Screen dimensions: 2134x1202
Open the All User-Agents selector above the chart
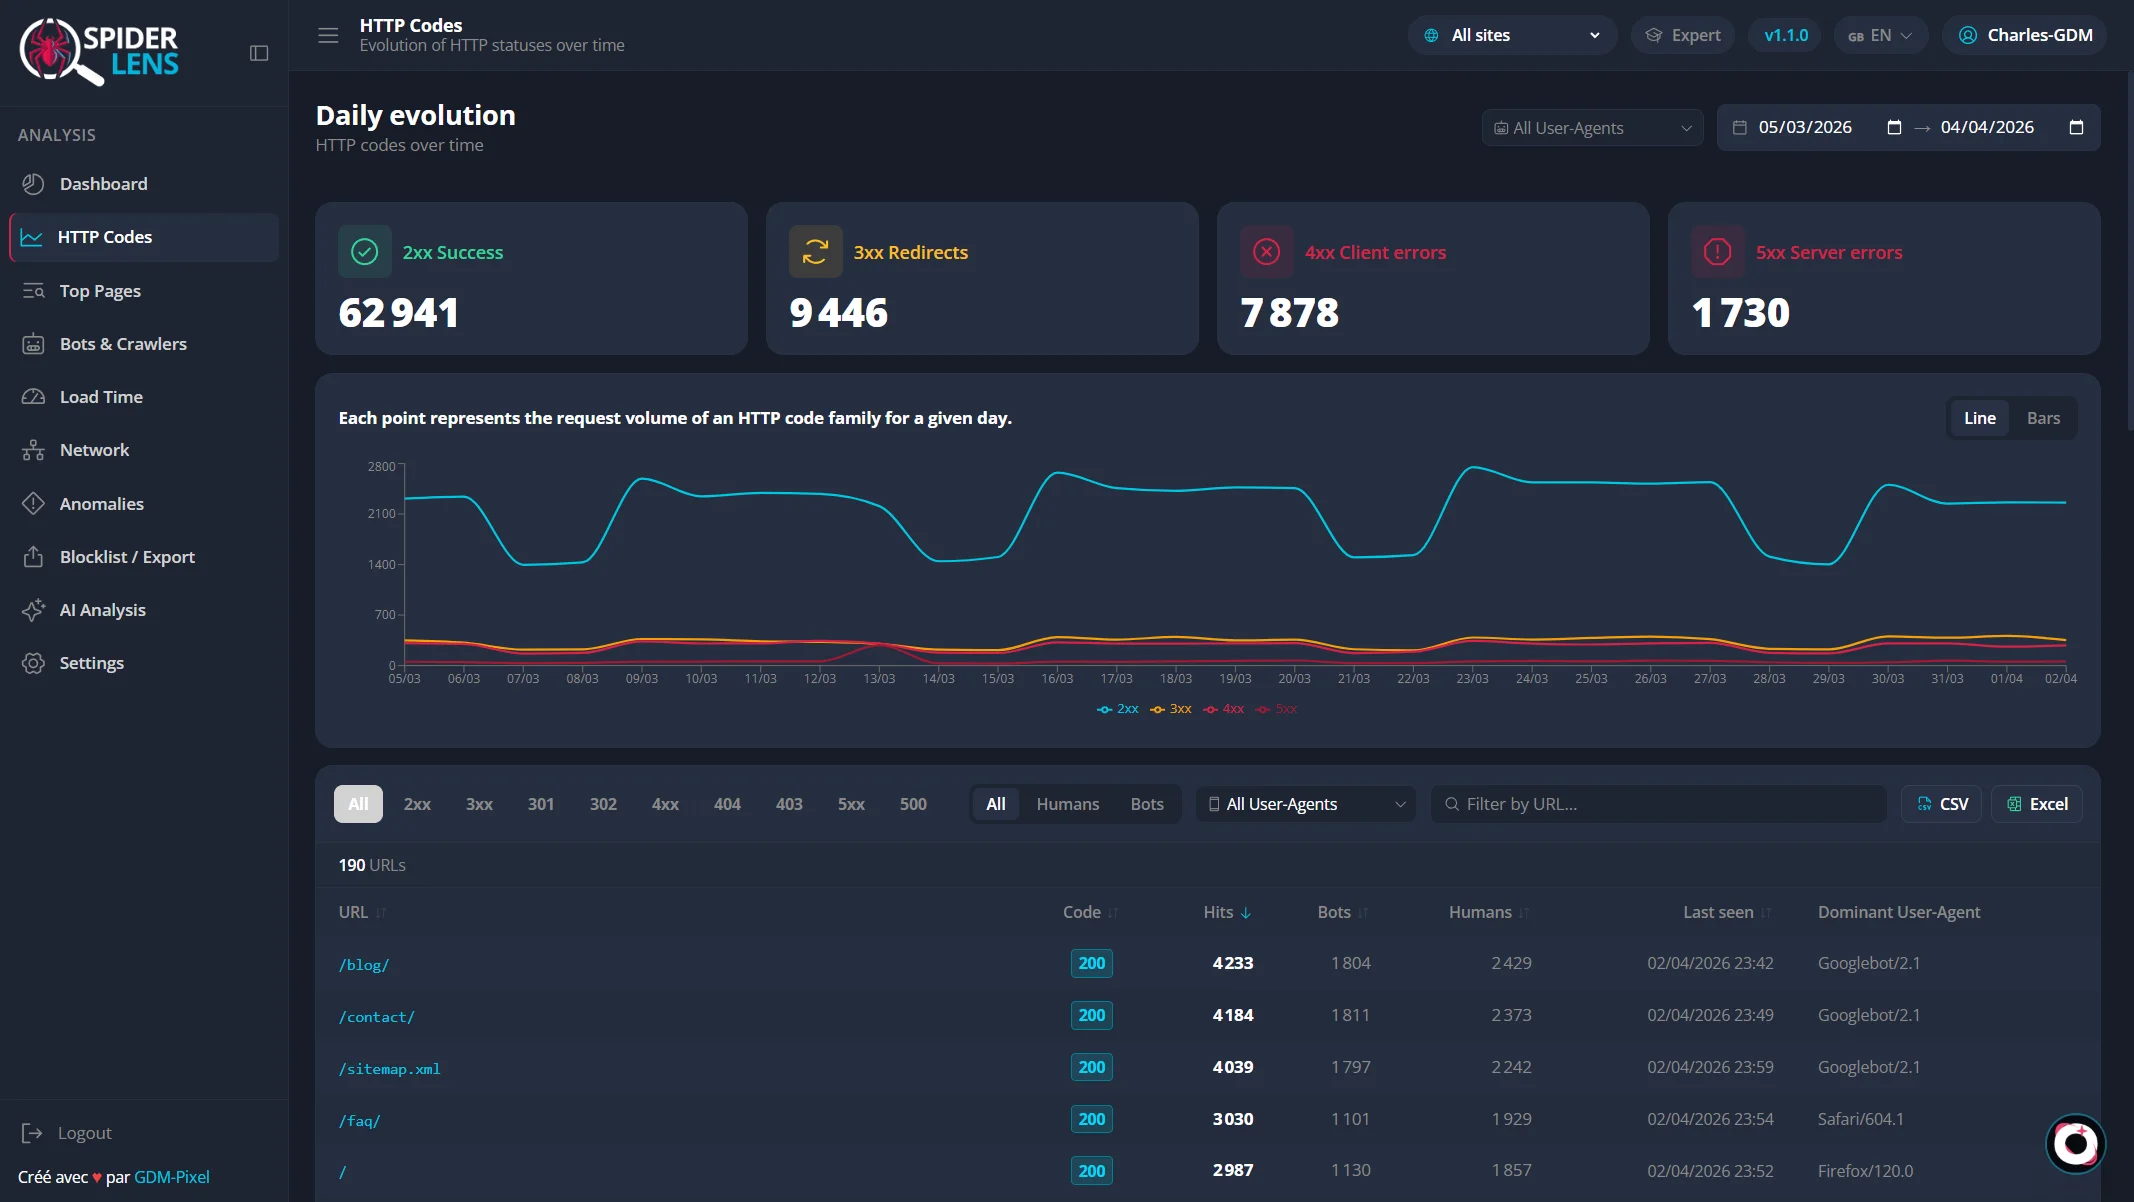1591,127
